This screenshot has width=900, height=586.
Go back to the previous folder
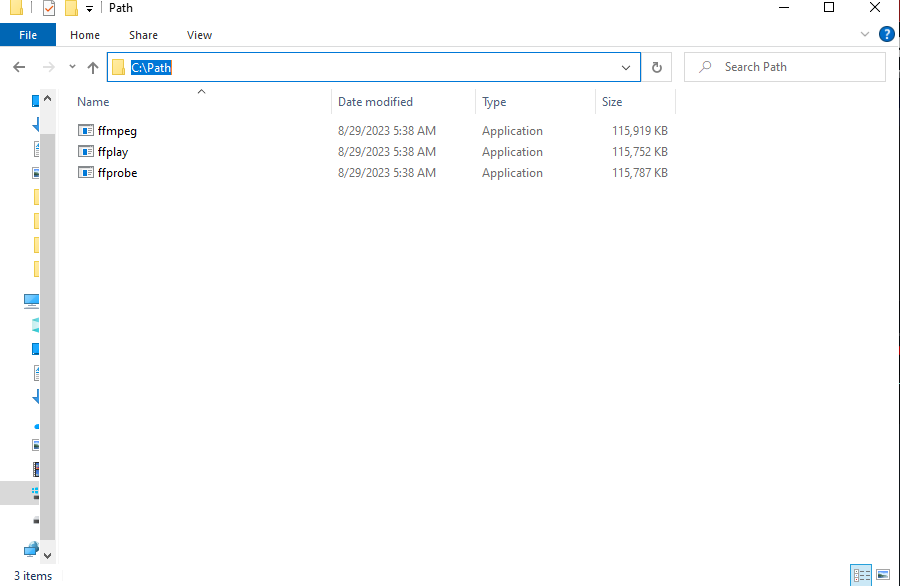(20, 67)
